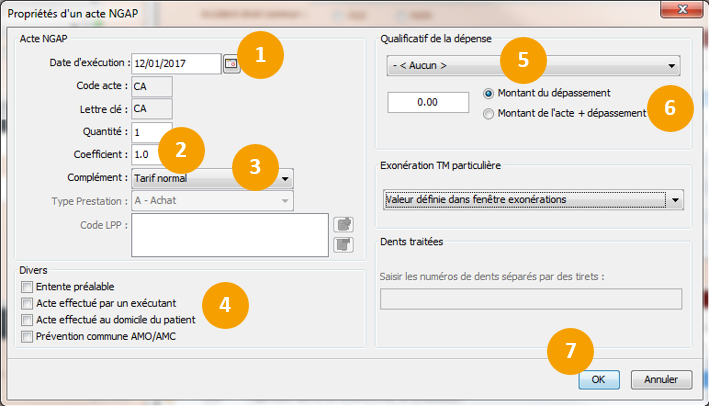Expand the Complément dropdown showing Tarif normal
The height and width of the screenshot is (406, 709).
(286, 178)
